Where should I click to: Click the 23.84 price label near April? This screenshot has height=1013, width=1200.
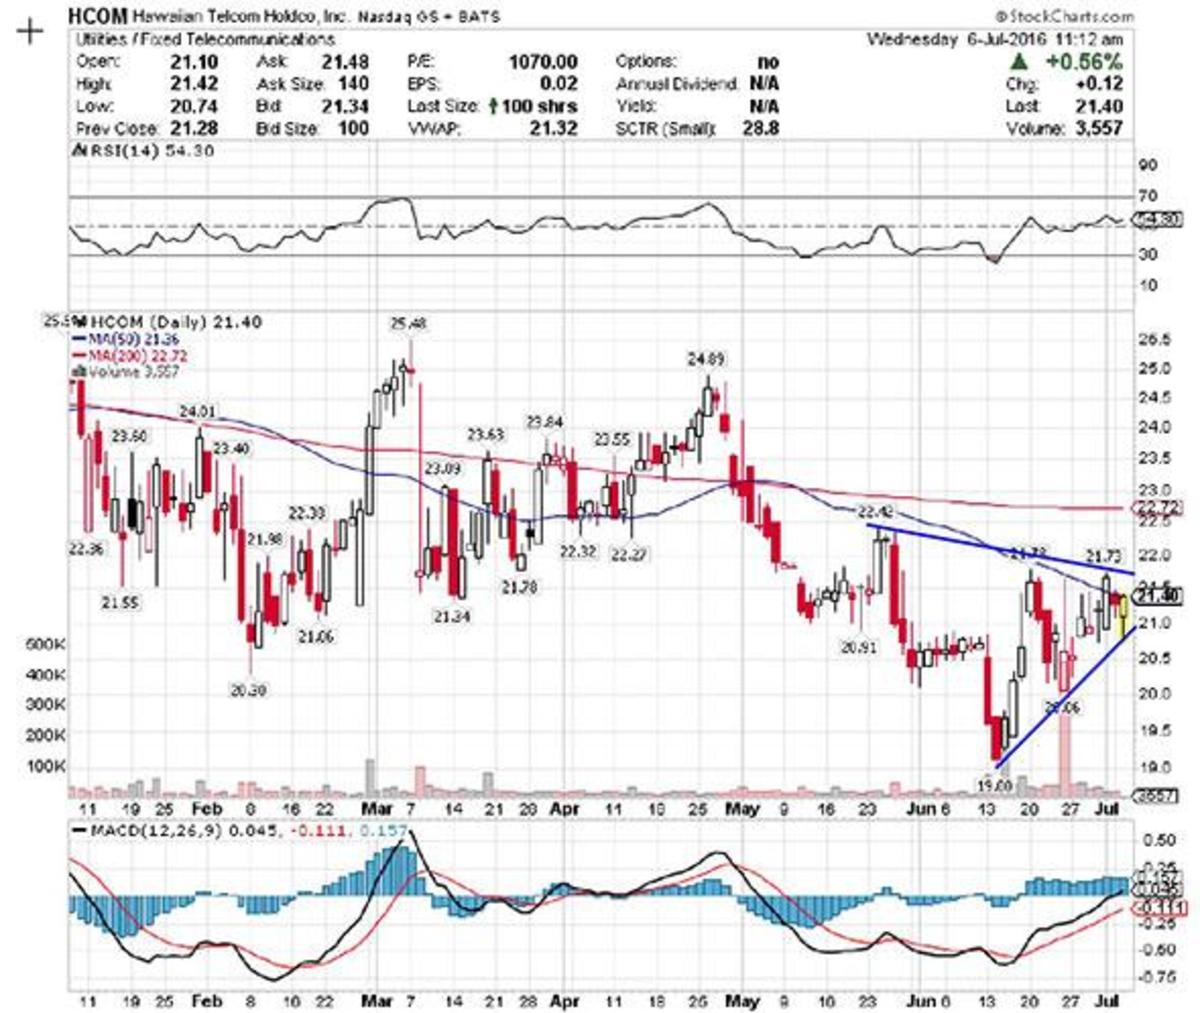click(x=545, y=423)
